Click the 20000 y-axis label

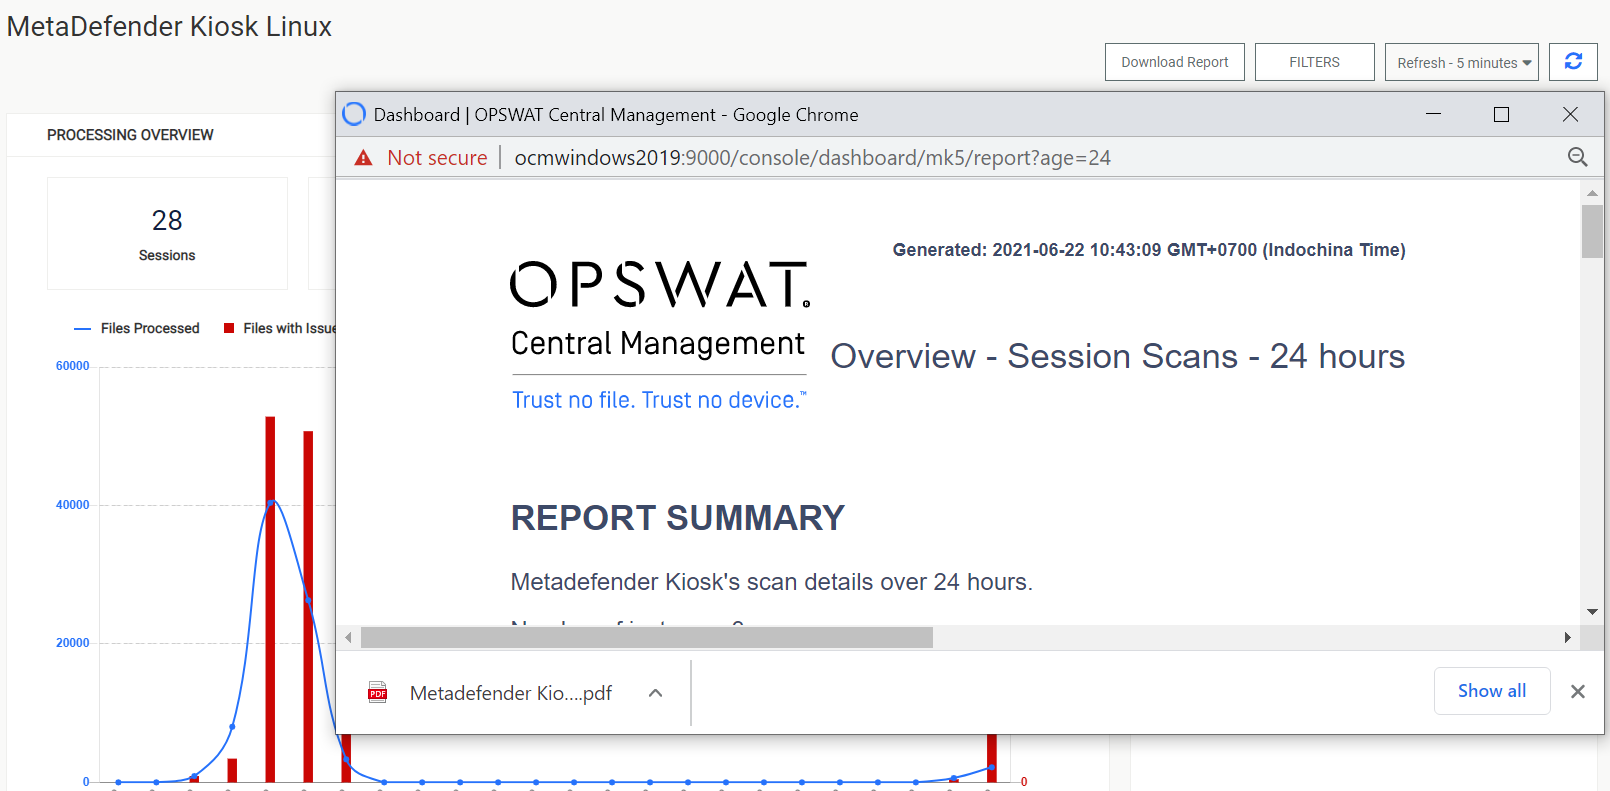72,643
